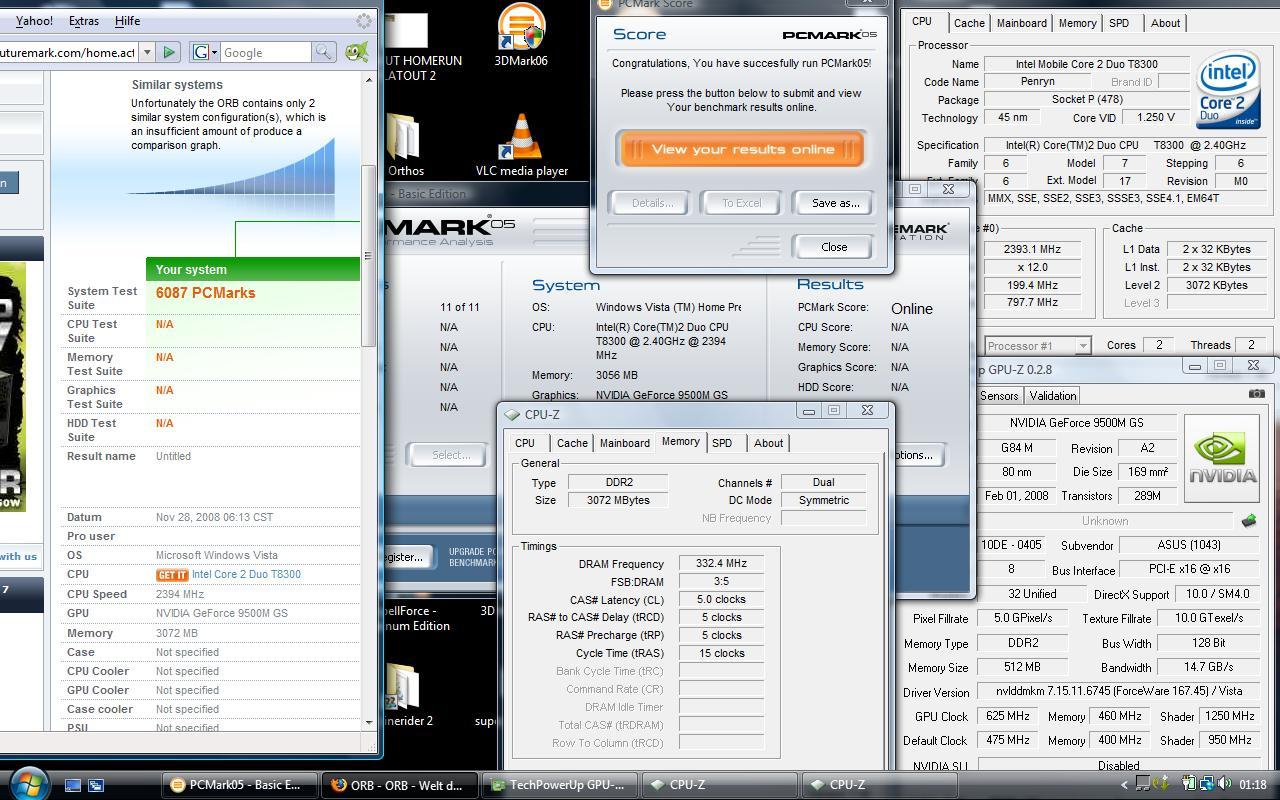Click the green Go arrow in the browser
The image size is (1280, 800).
tap(168, 52)
